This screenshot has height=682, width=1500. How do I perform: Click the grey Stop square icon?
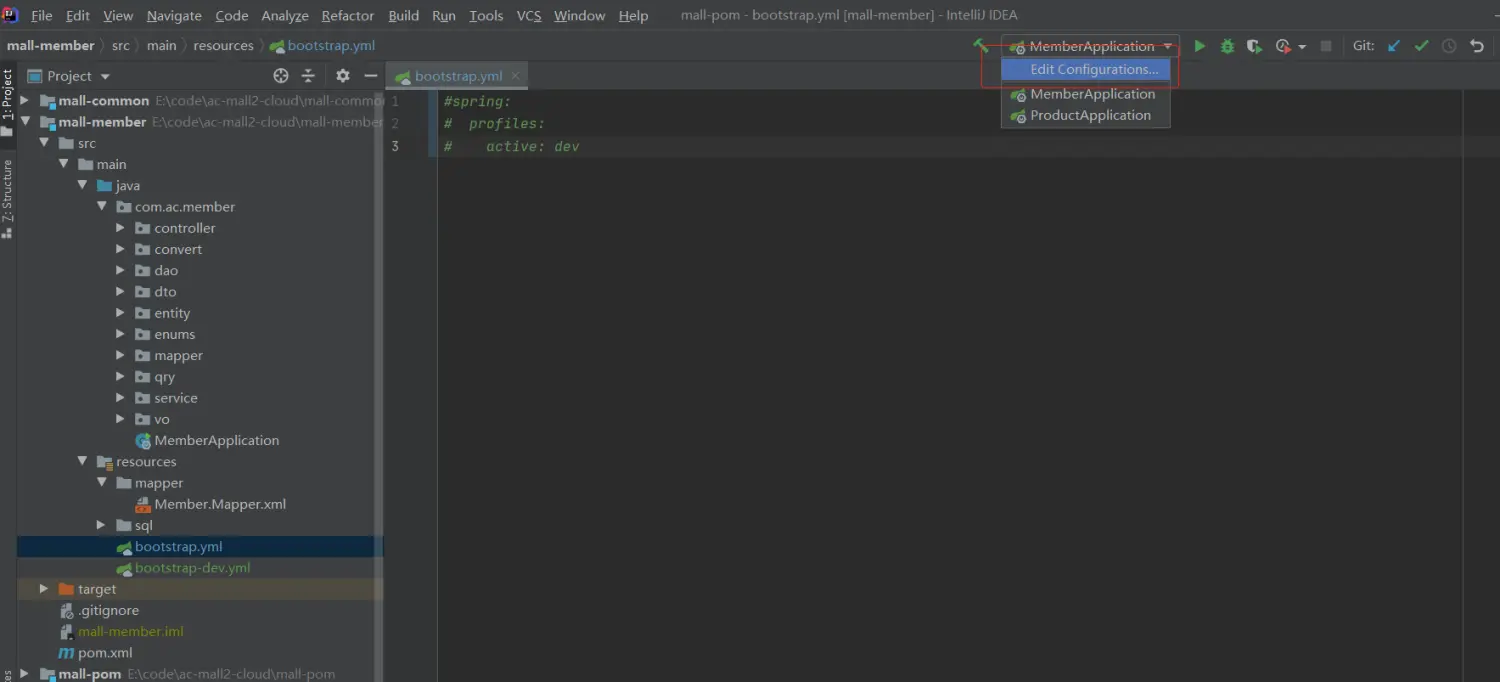1326,46
